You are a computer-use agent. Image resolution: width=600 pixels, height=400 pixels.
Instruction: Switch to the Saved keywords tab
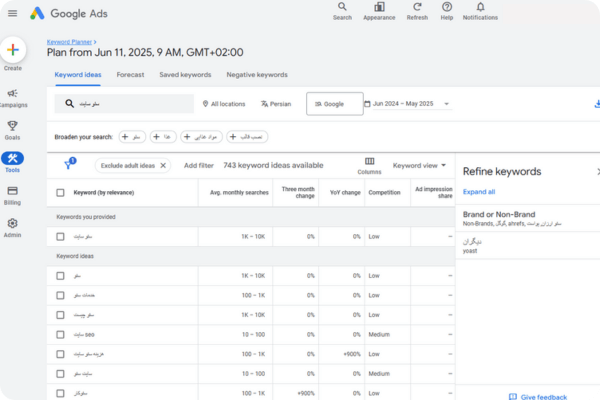tap(185, 75)
